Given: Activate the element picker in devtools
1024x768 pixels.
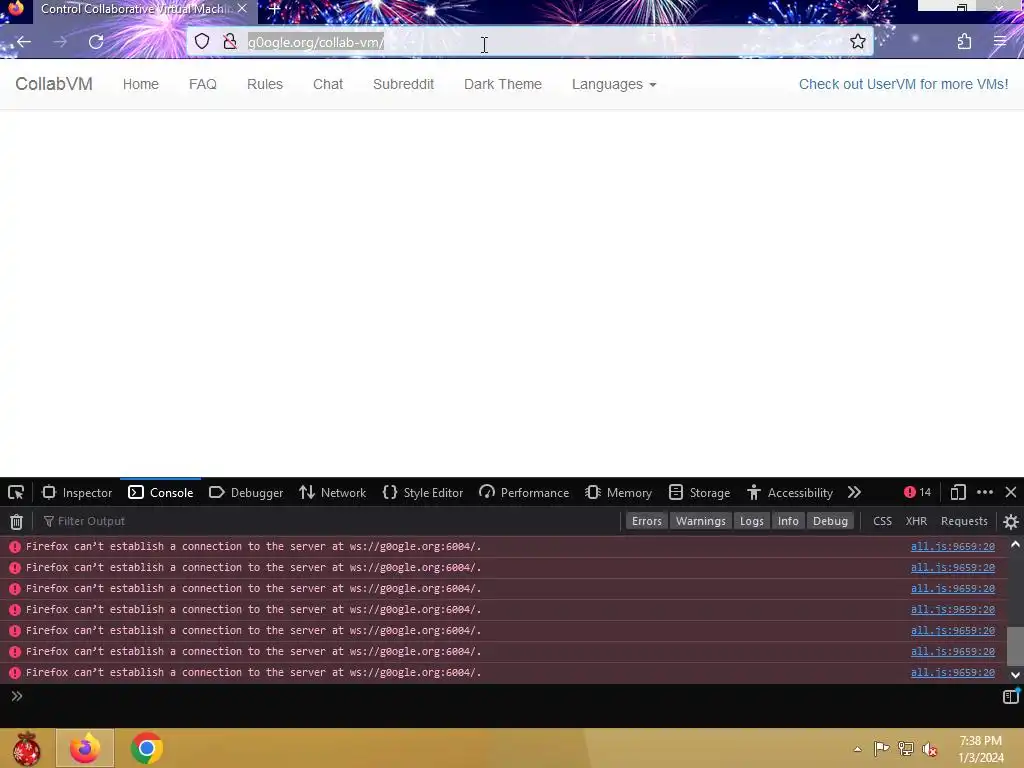Looking at the screenshot, I should tap(16, 492).
